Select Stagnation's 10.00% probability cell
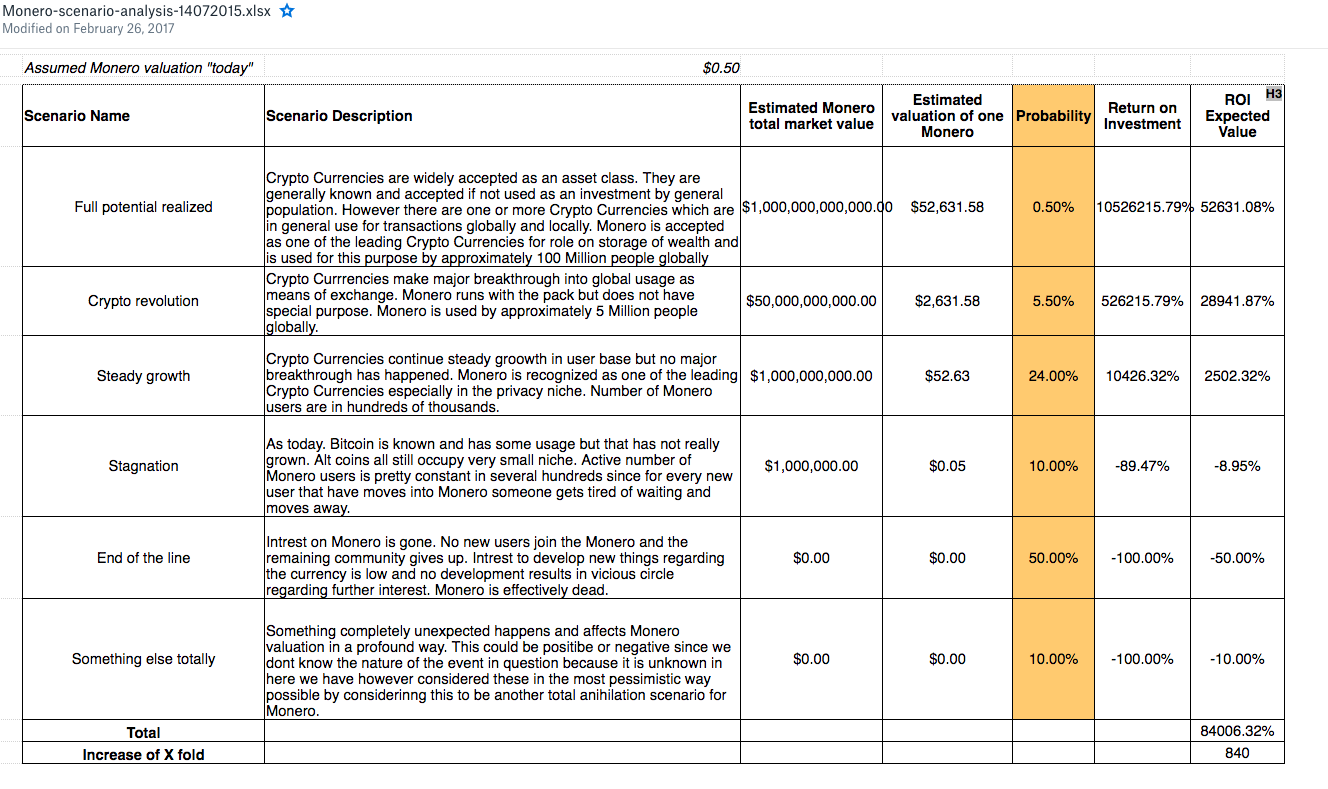 point(1053,466)
